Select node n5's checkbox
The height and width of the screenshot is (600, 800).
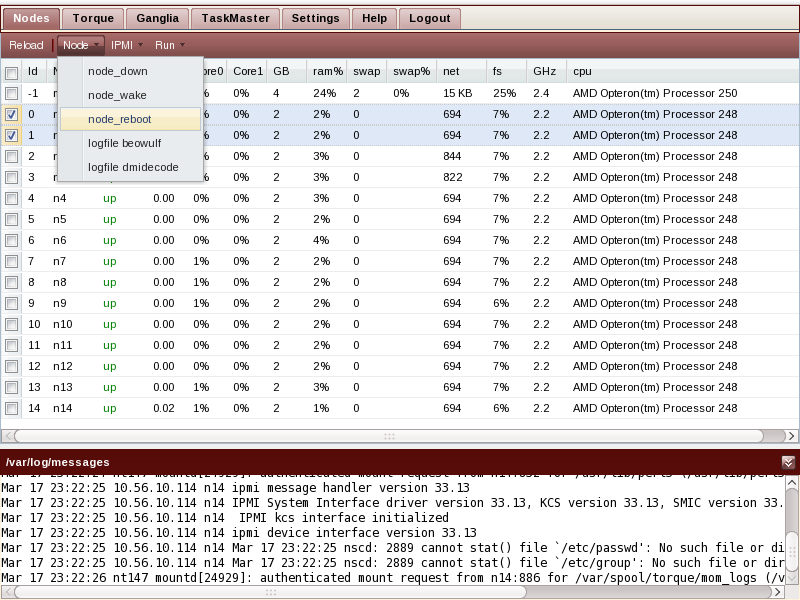click(11, 219)
